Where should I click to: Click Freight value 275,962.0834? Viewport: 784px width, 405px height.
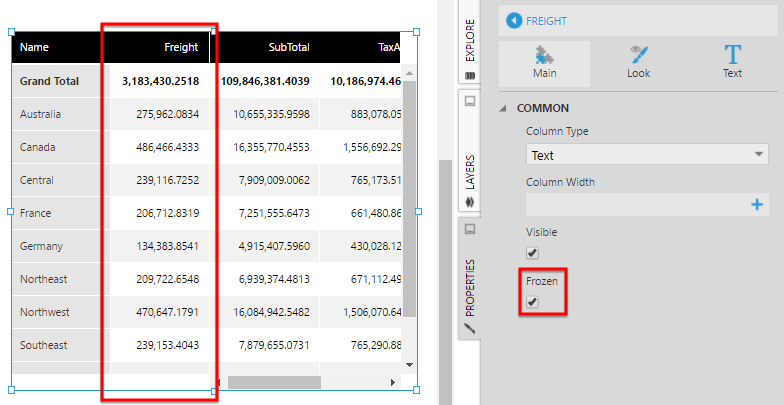point(168,114)
